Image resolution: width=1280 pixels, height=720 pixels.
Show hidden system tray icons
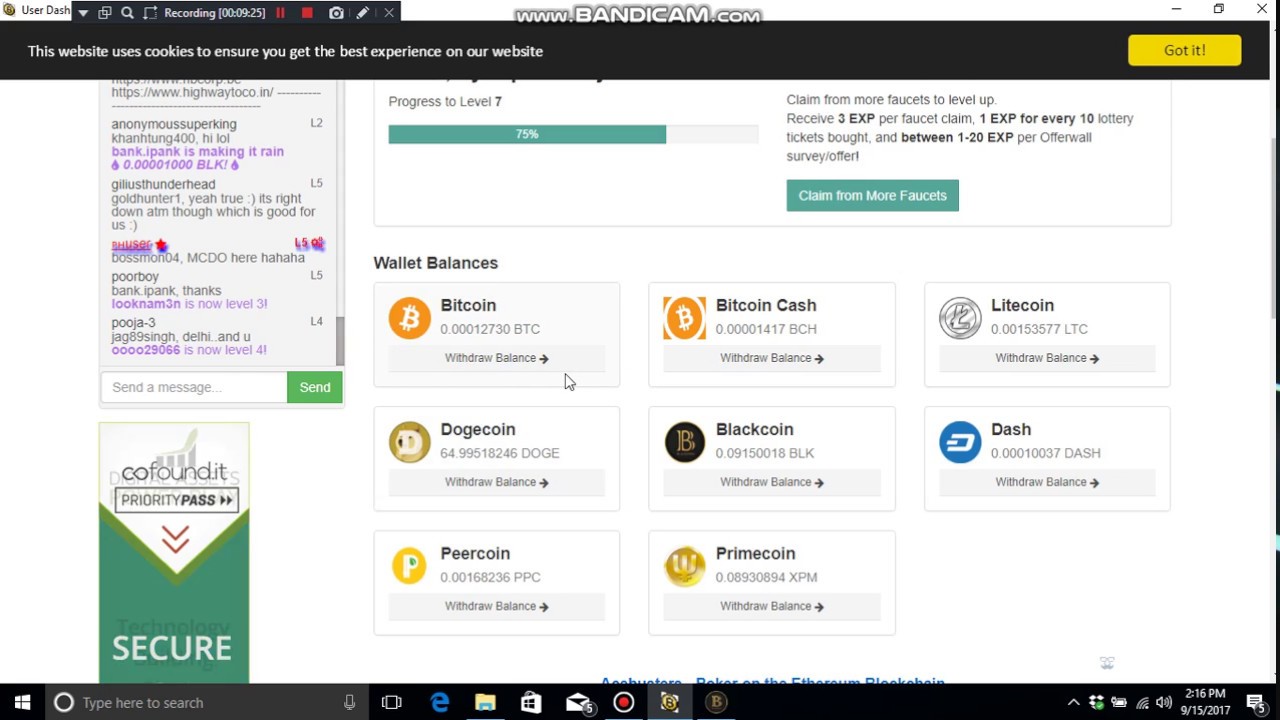[1073, 702]
